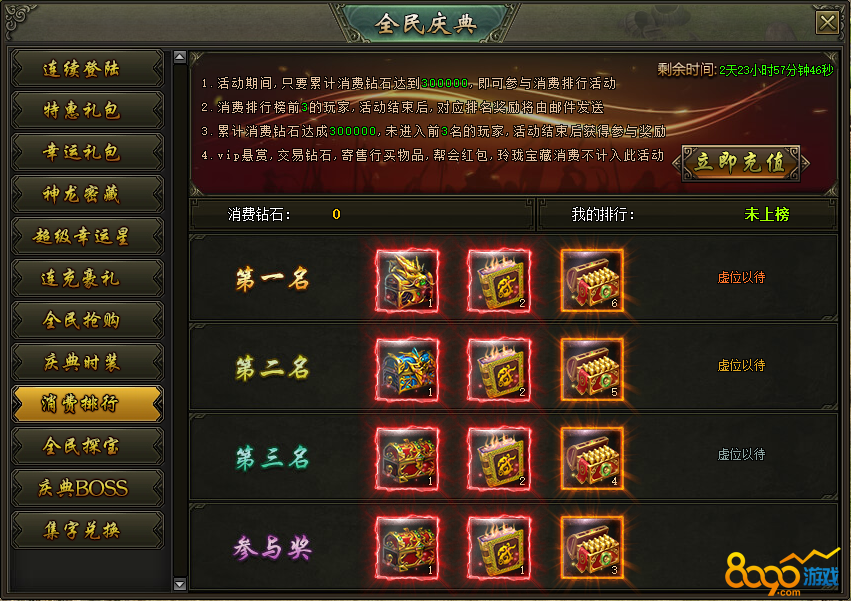Switch to the 特惠礼包 tab
The image size is (851, 601).
[x=87, y=110]
